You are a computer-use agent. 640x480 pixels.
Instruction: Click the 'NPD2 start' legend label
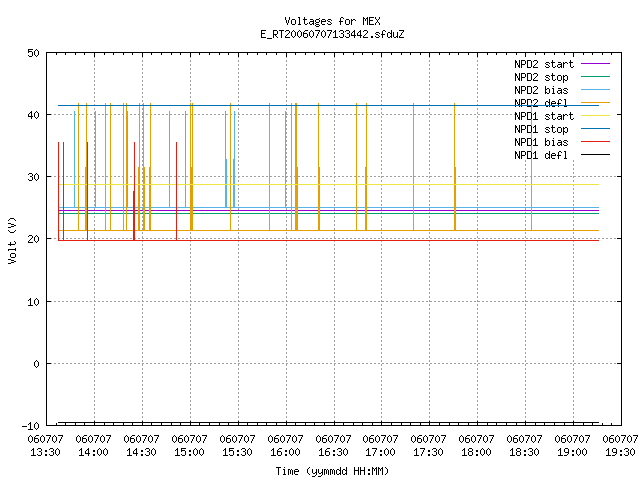[x=544, y=64]
